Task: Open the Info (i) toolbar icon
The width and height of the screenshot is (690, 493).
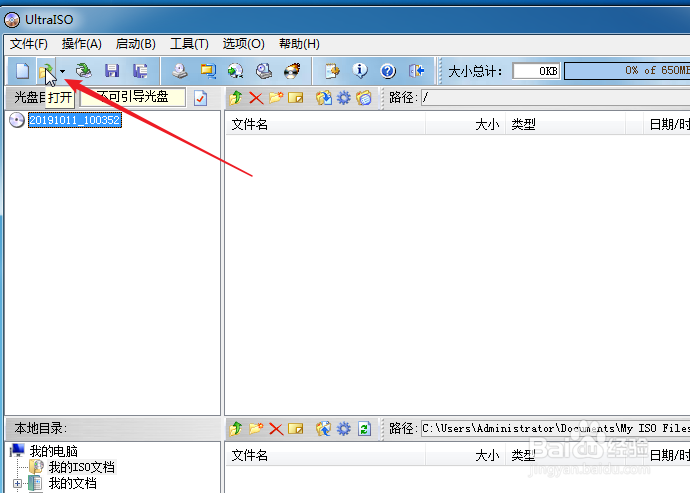Action: coord(360,71)
